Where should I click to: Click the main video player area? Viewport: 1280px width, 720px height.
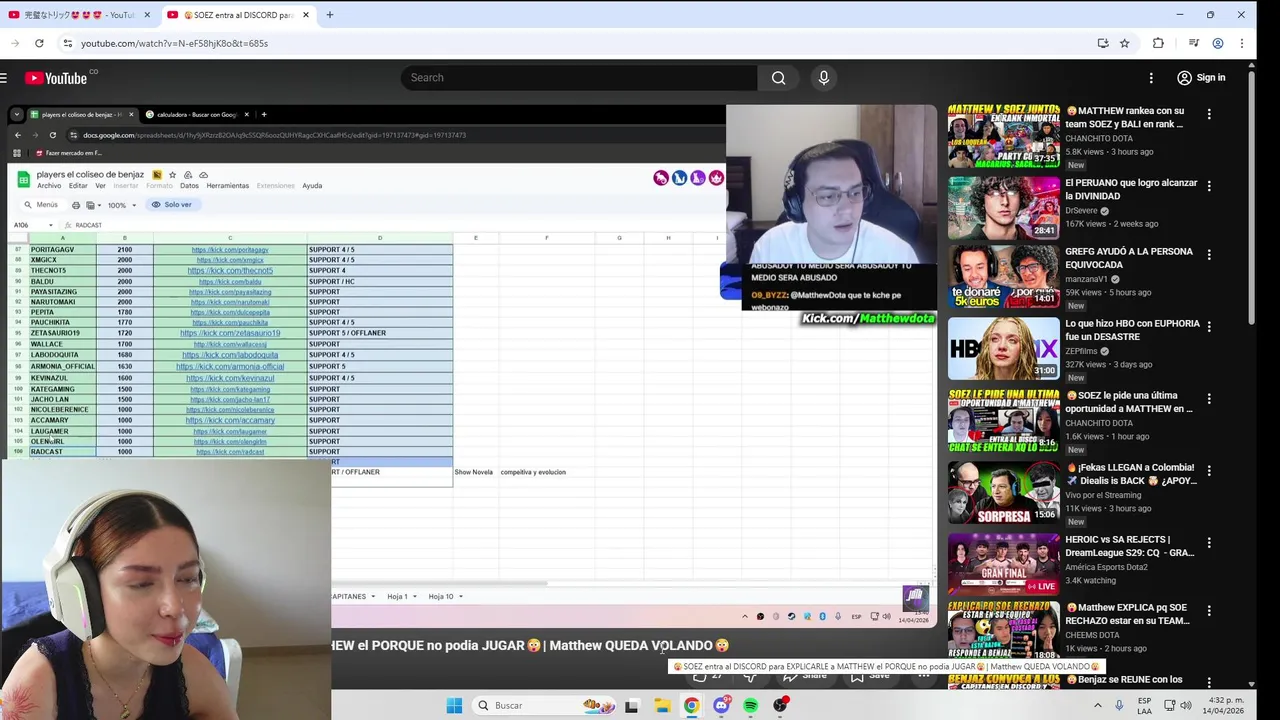470,365
